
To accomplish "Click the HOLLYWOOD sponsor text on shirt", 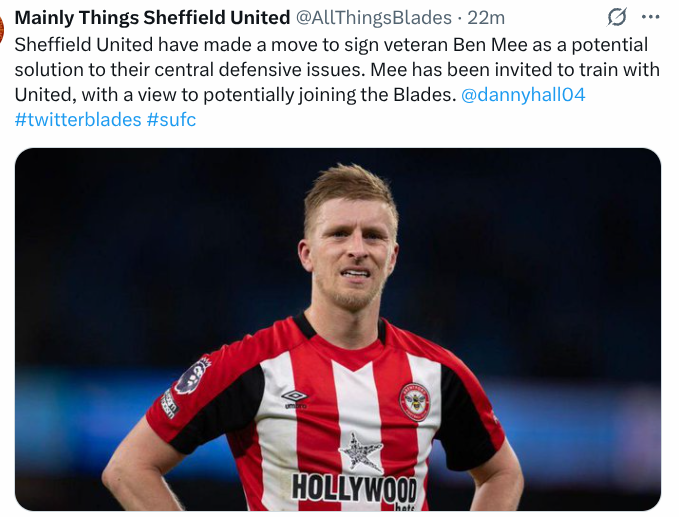I will [354, 488].
